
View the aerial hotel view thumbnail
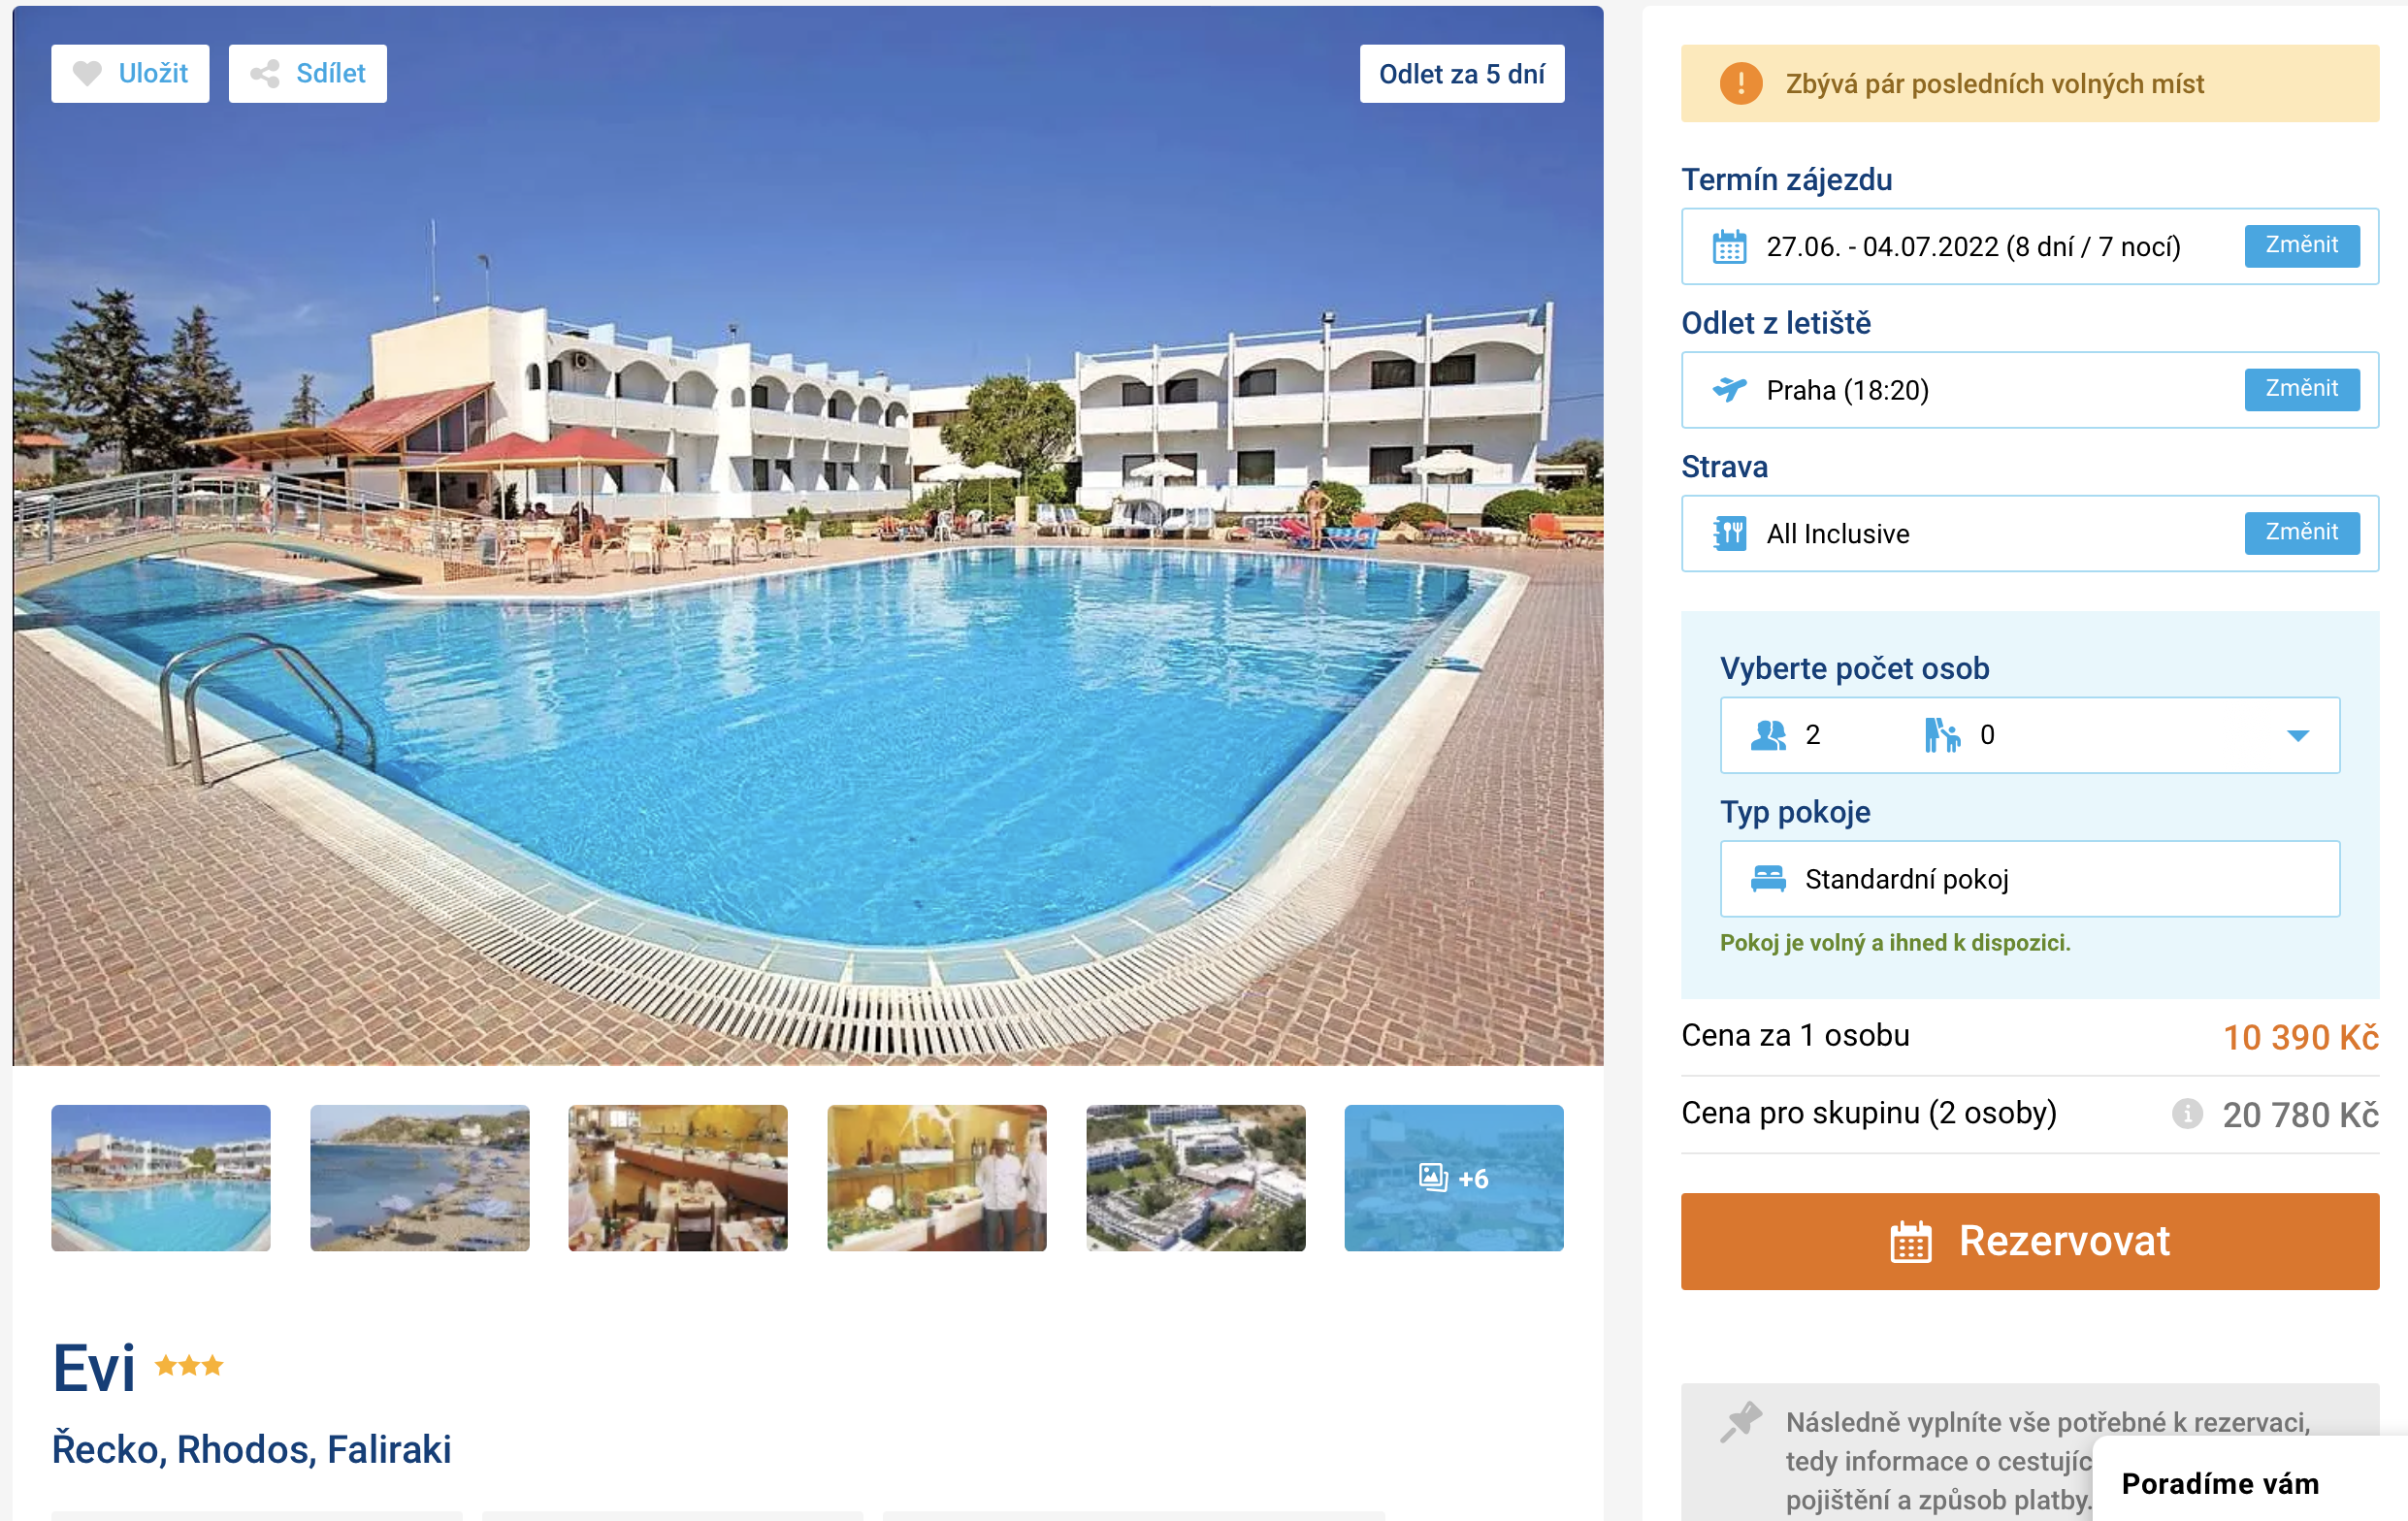[x=1195, y=1177]
